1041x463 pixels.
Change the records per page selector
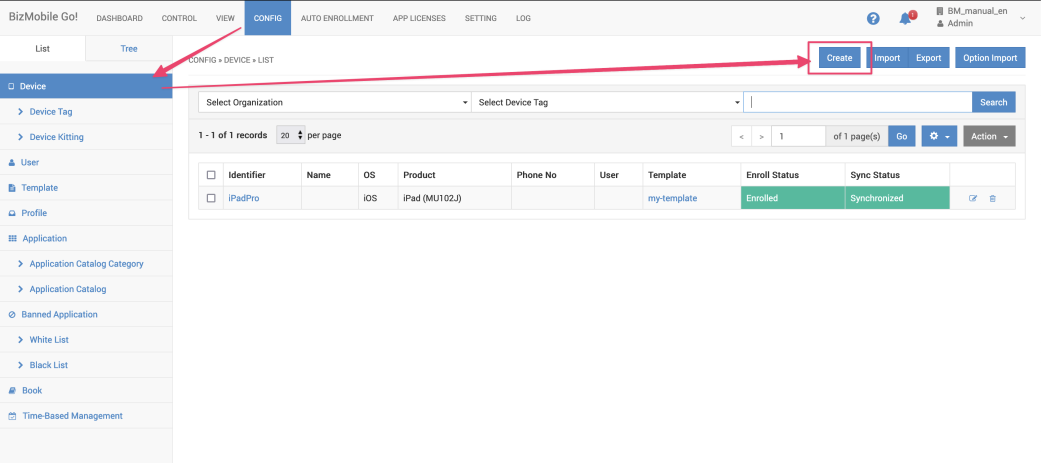pyautogui.click(x=290, y=135)
